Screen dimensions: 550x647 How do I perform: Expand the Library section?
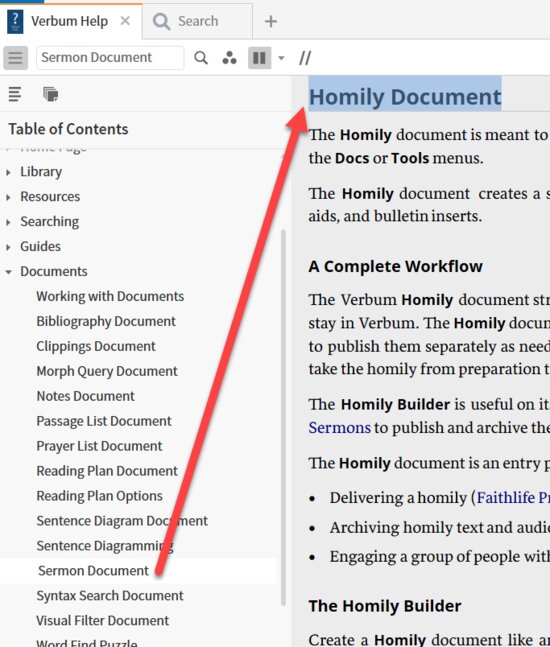[x=8, y=172]
